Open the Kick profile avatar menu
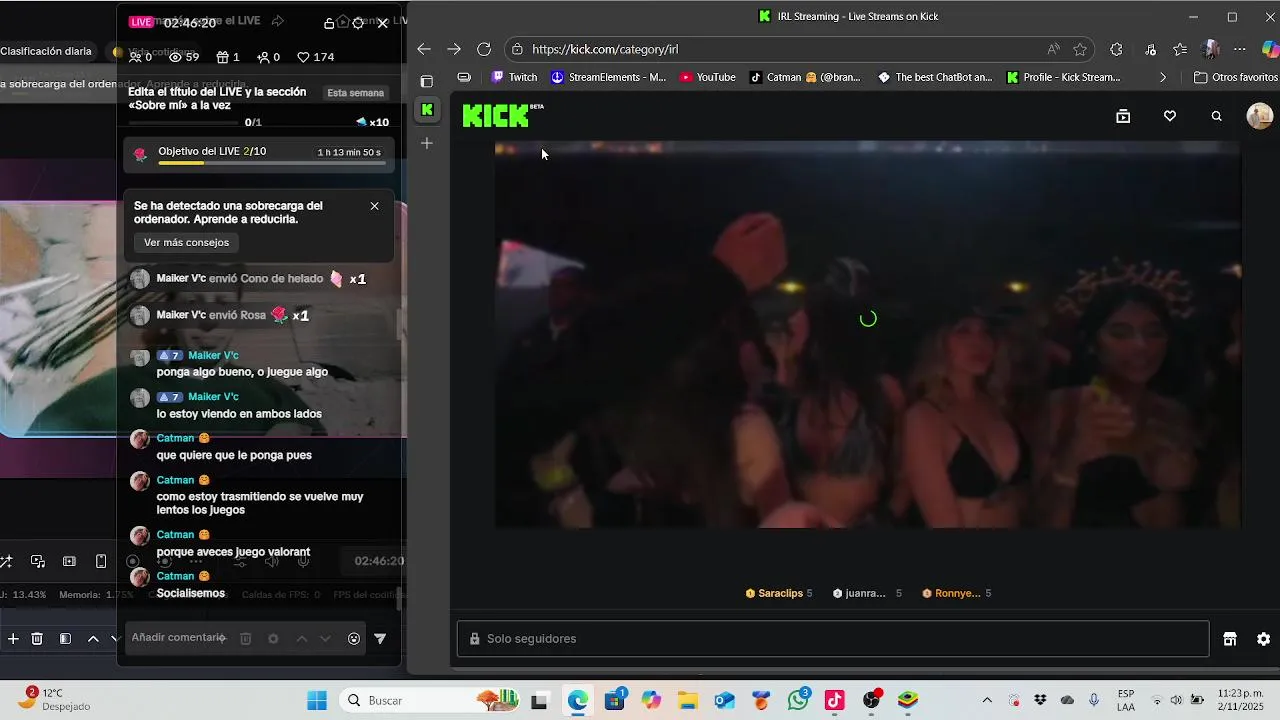The height and width of the screenshot is (720, 1280). tap(1260, 116)
